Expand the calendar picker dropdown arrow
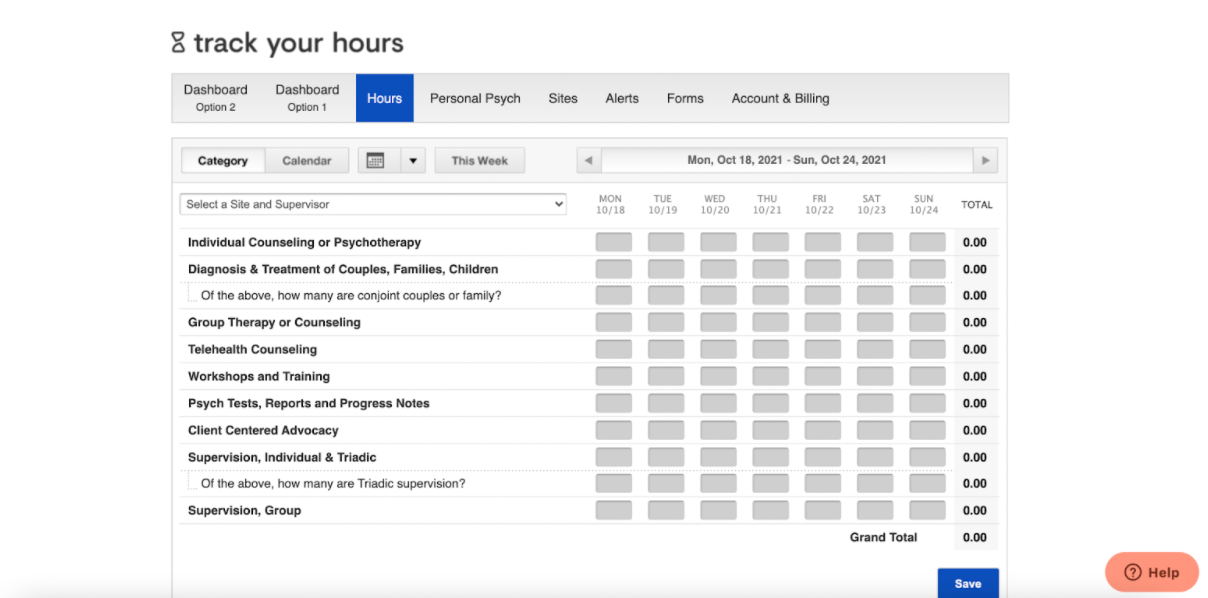This screenshot has height=598, width=1208. click(413, 160)
